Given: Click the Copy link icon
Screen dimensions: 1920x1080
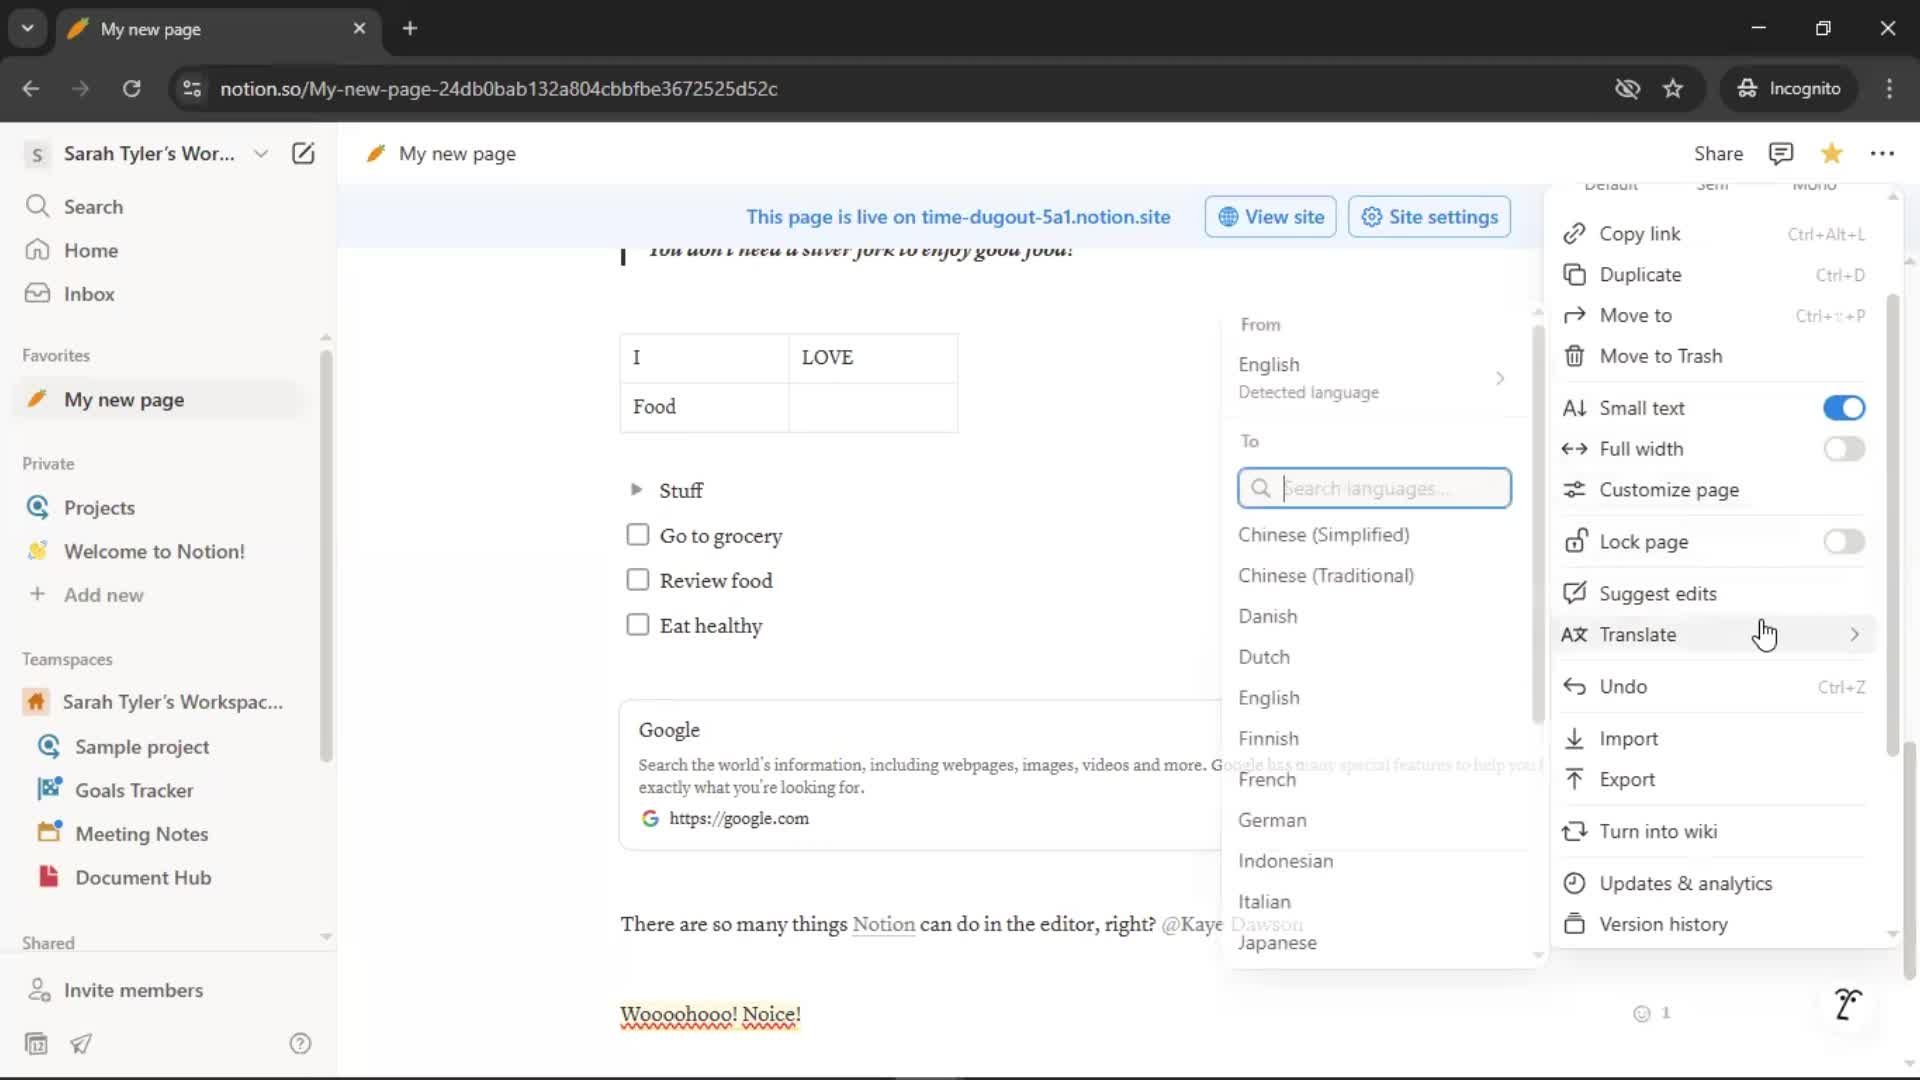Looking at the screenshot, I should [1574, 233].
